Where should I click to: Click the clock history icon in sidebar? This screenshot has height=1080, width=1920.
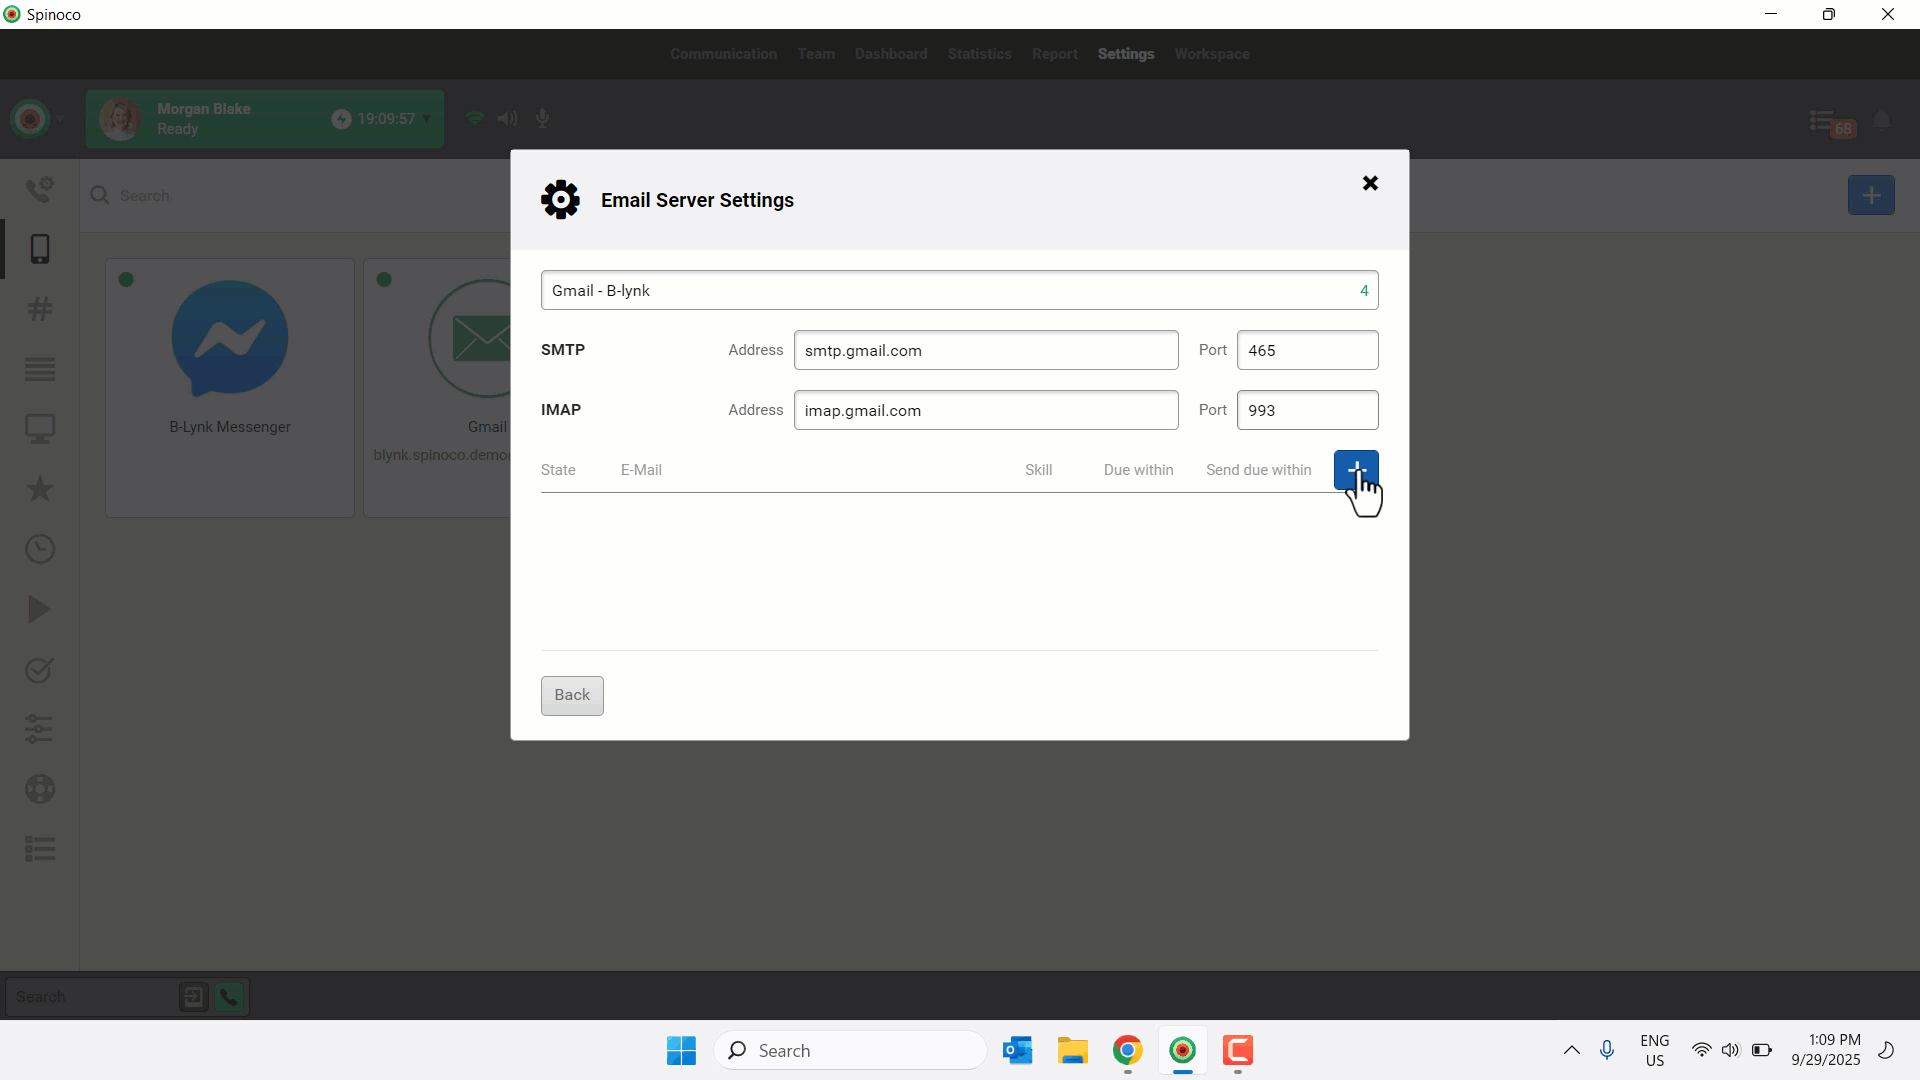40,549
